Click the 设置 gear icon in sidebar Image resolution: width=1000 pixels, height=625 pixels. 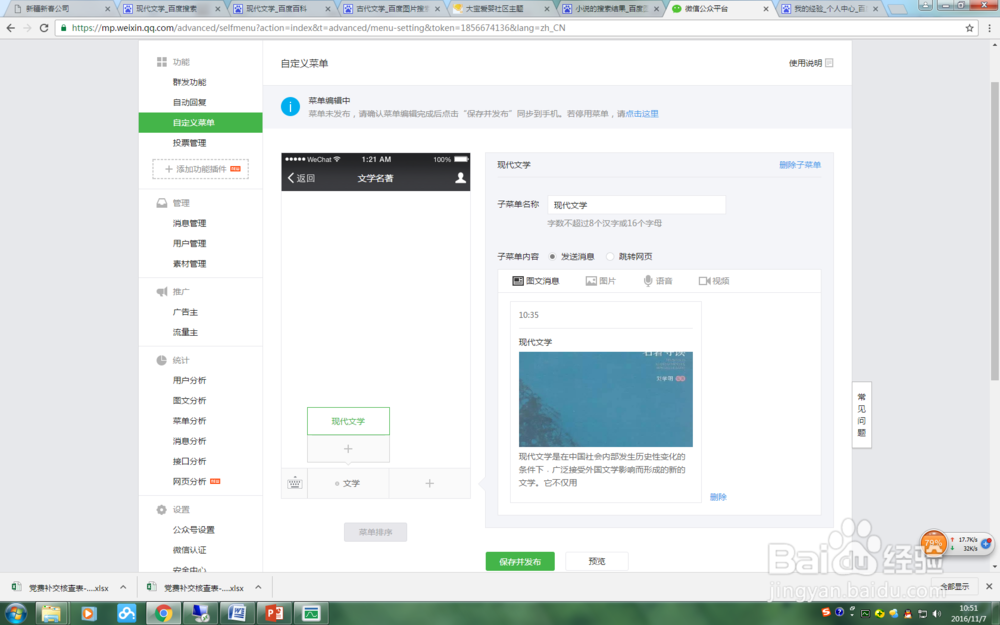tap(160, 510)
